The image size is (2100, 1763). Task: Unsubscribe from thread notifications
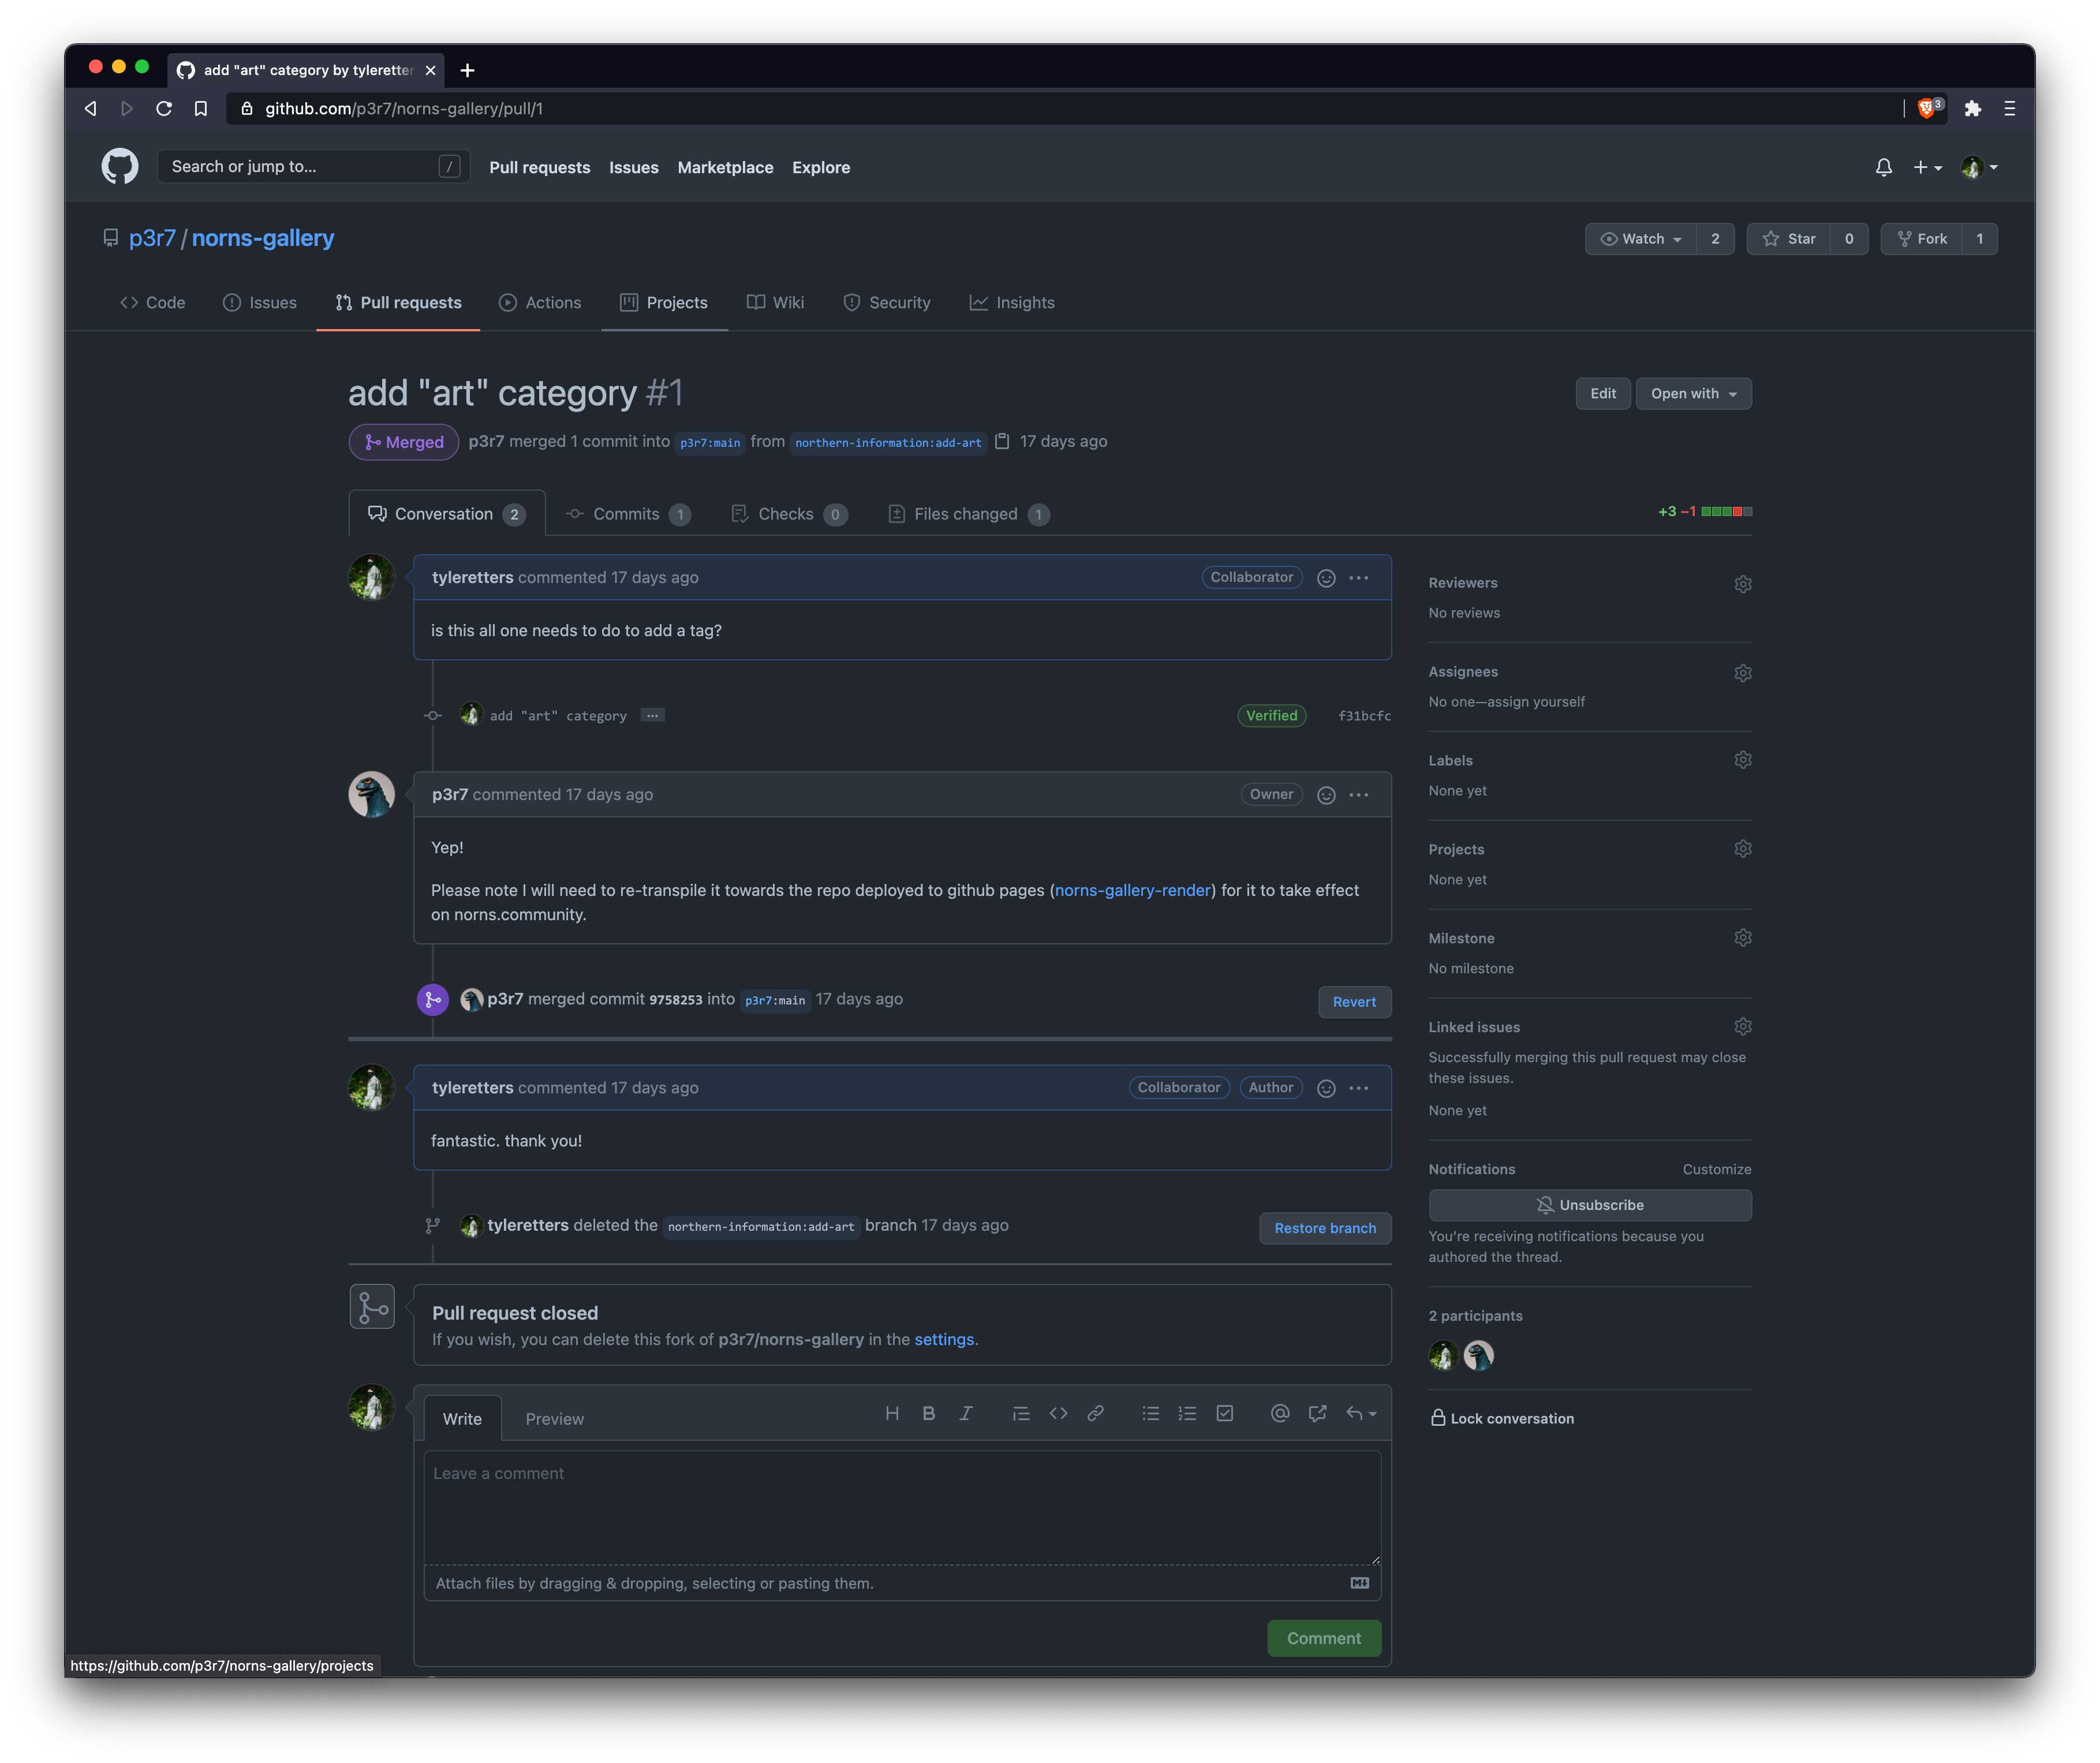coord(1589,1205)
